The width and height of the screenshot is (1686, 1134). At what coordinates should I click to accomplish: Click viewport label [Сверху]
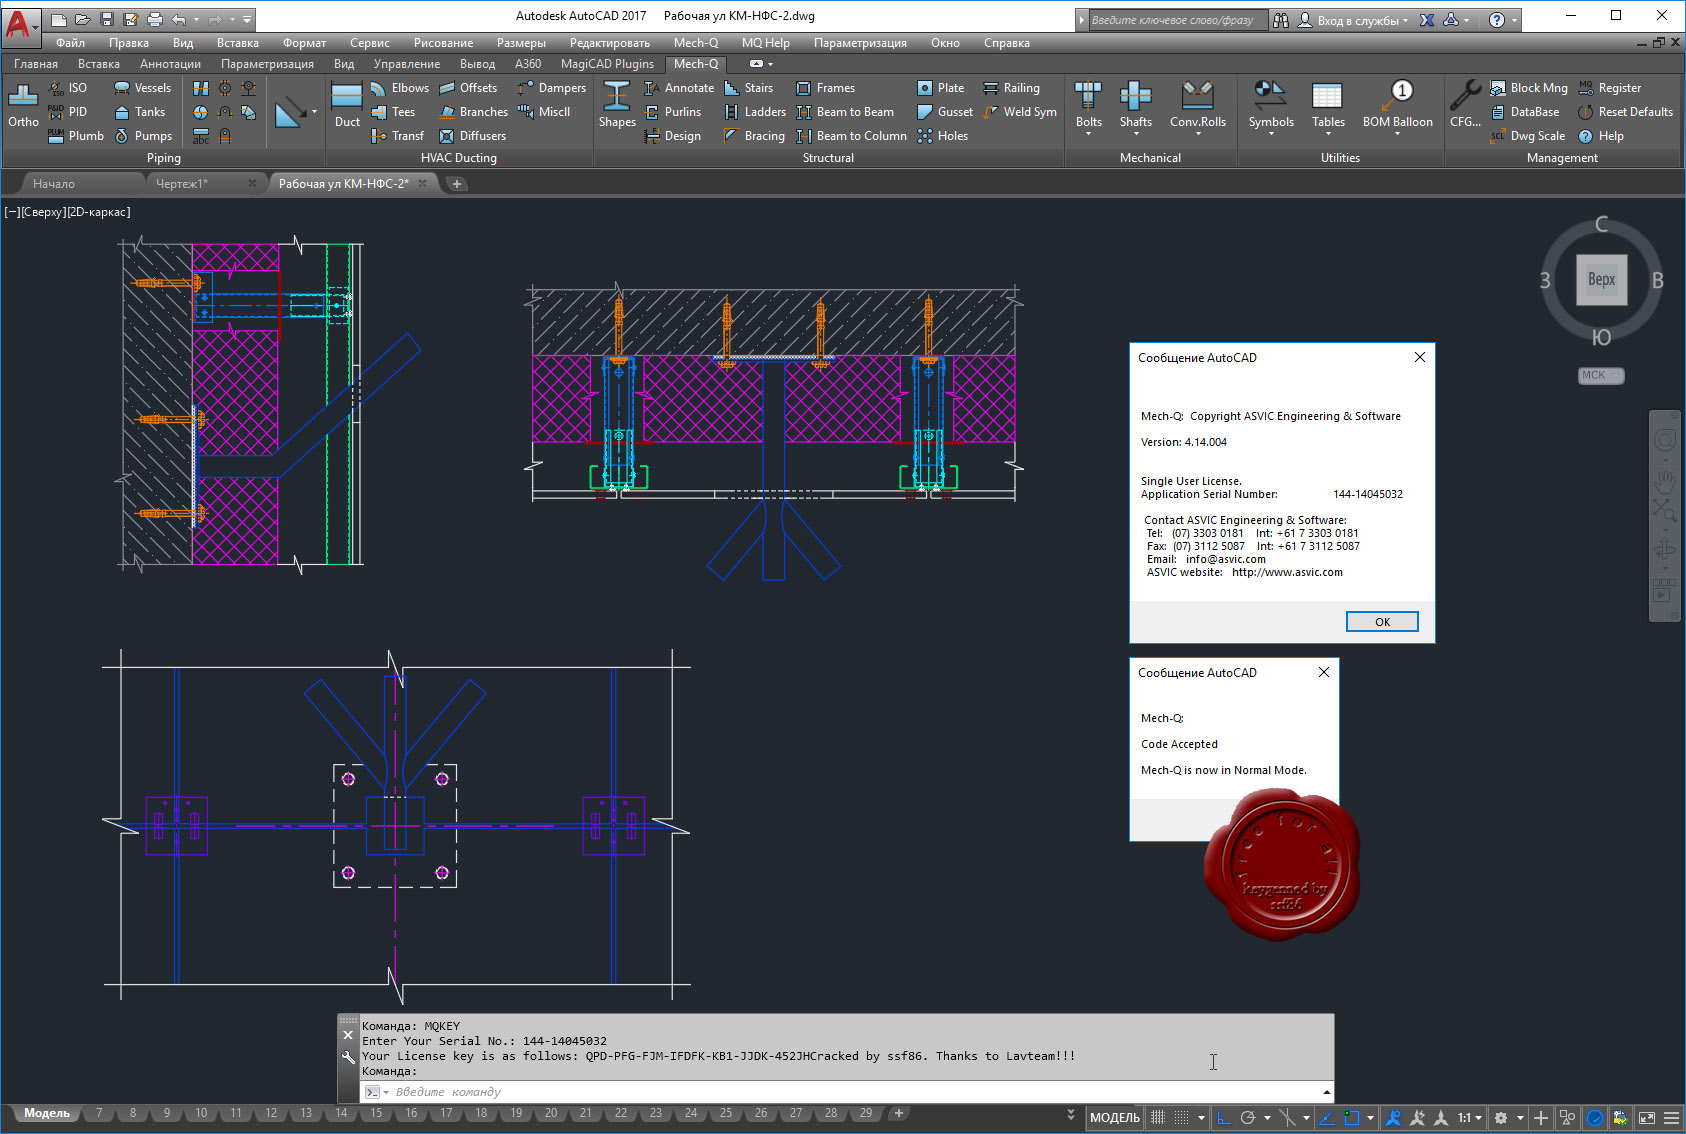[42, 212]
